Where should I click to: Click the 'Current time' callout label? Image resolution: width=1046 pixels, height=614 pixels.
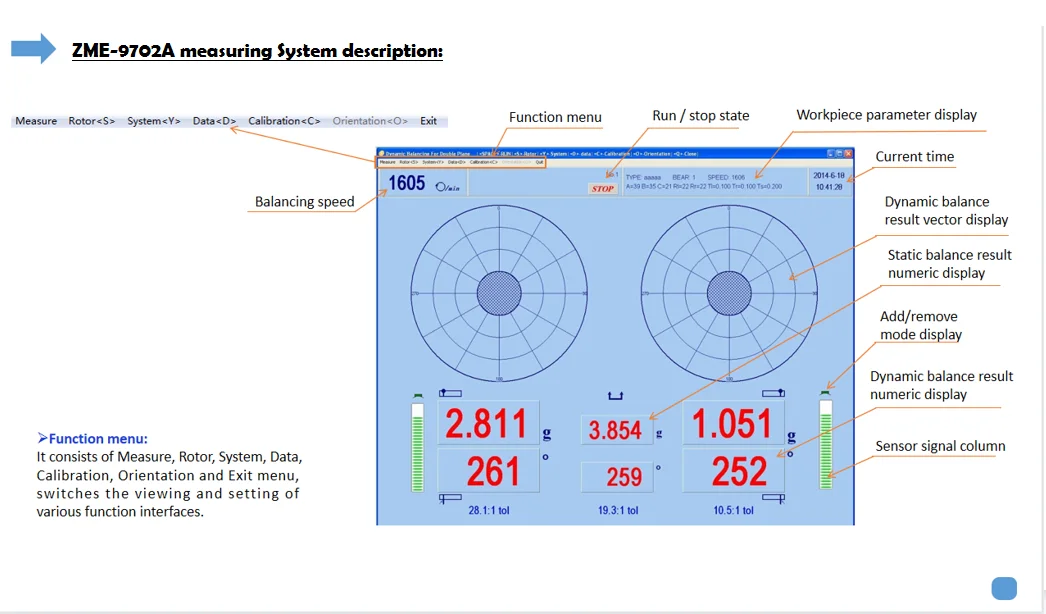coord(915,156)
